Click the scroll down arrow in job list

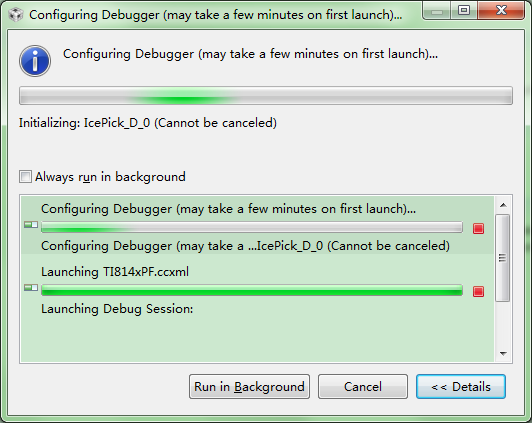pyautogui.click(x=503, y=353)
